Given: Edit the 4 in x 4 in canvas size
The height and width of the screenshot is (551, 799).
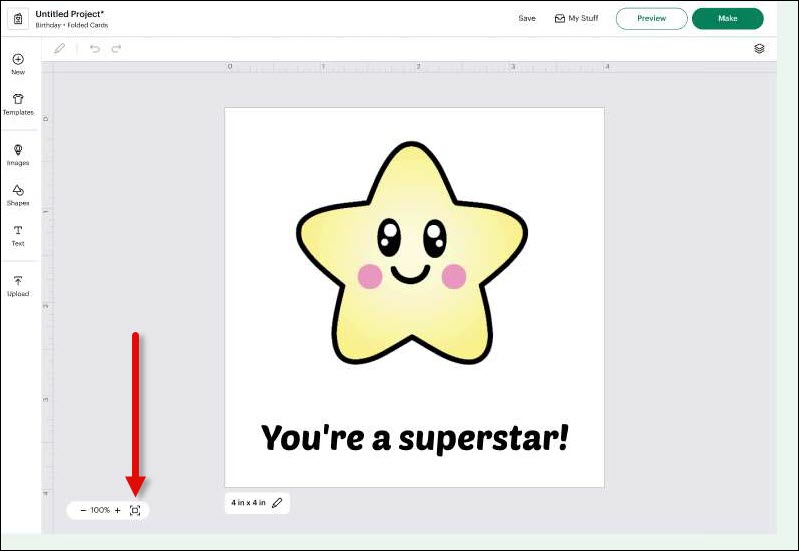Looking at the screenshot, I should coord(277,502).
